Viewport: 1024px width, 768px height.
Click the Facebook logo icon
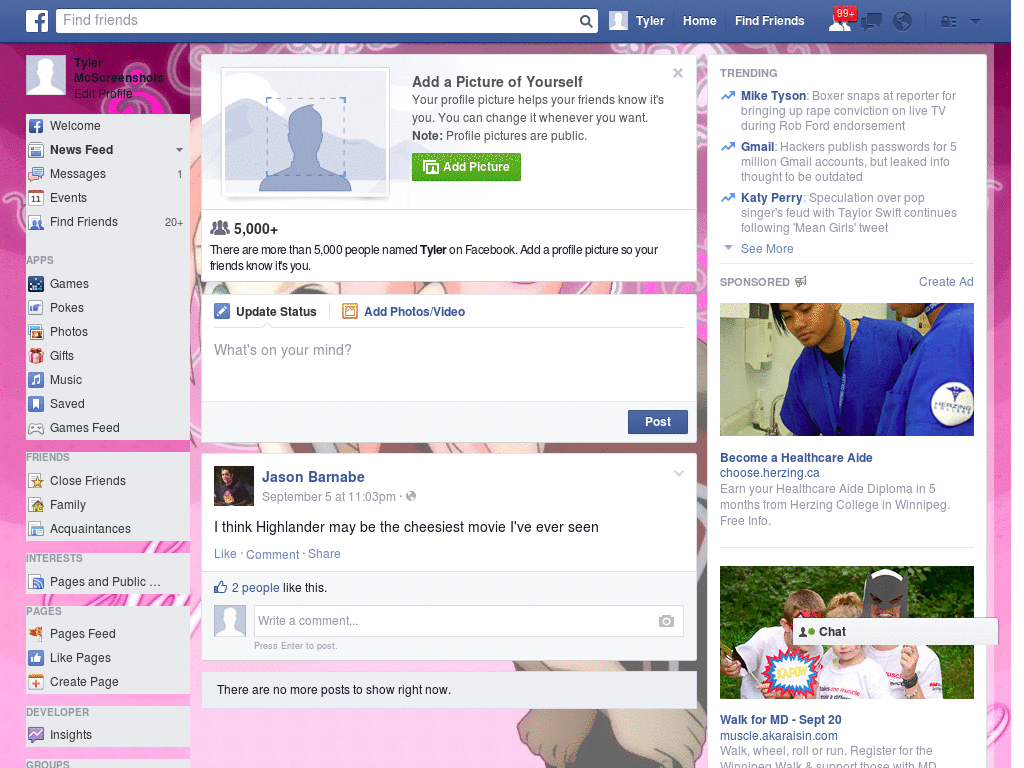[x=37, y=21]
